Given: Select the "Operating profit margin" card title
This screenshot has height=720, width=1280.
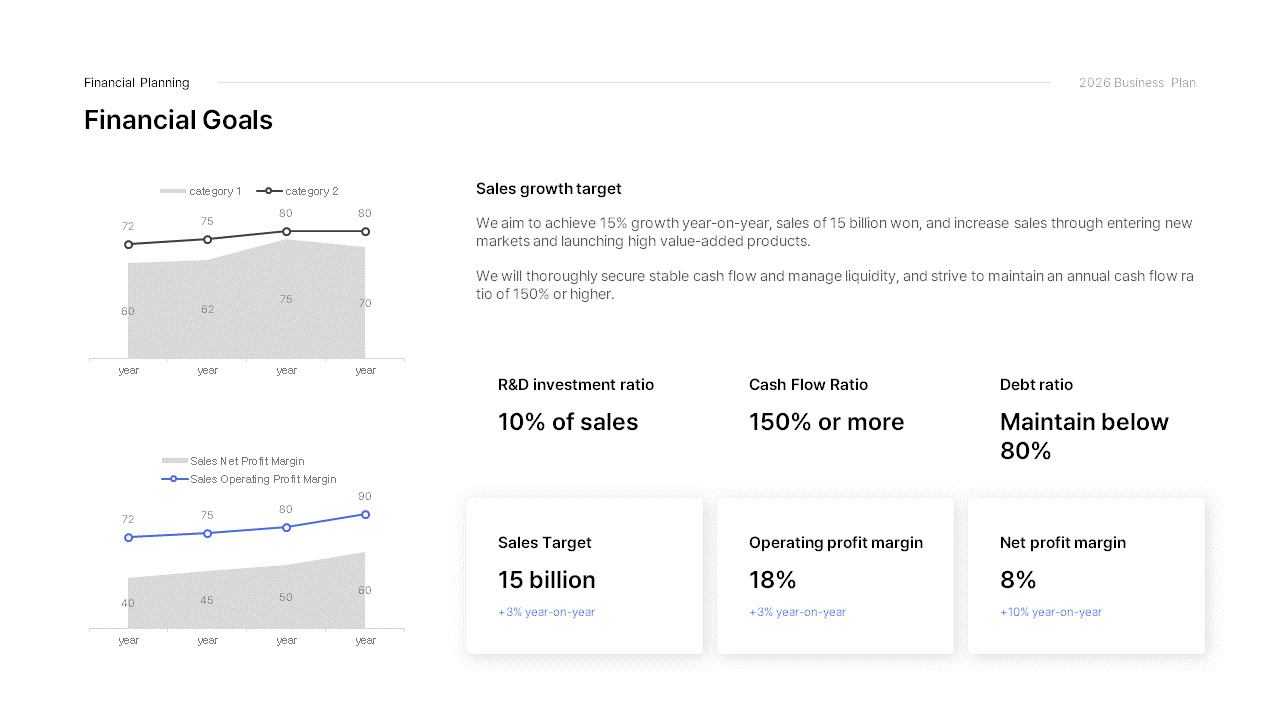Looking at the screenshot, I should (x=836, y=543).
